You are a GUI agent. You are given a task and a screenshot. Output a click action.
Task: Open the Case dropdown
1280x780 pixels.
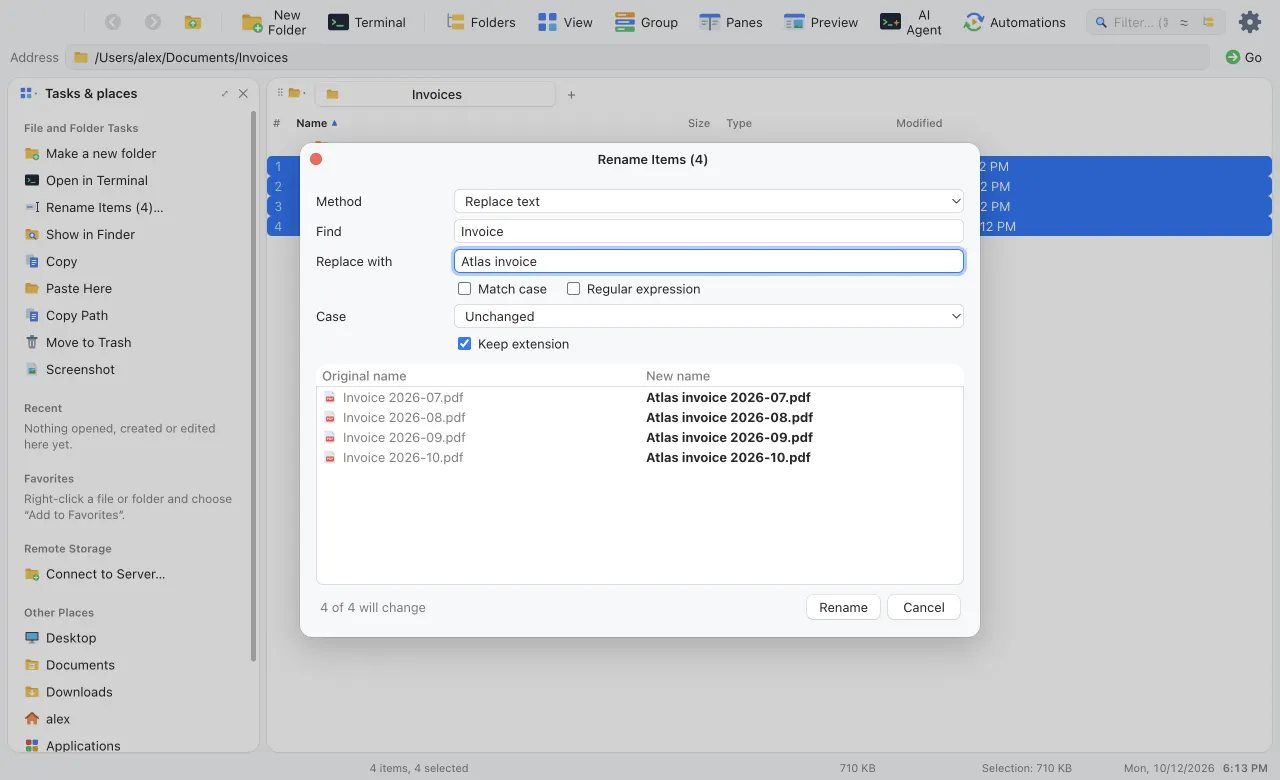pyautogui.click(x=709, y=317)
